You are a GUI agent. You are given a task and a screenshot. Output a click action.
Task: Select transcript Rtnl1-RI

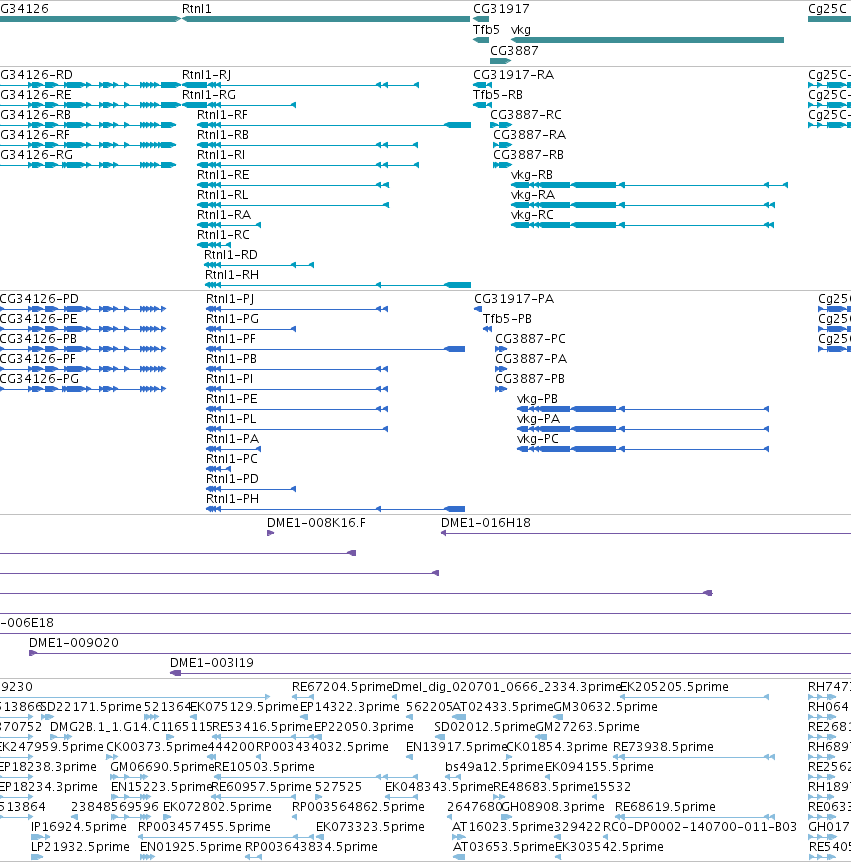[308, 165]
